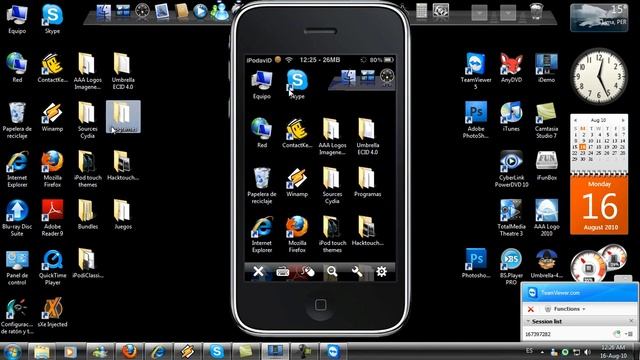Open Windows Media Player taskbar button
Viewport: 640px width, 360px height.
[71, 351]
